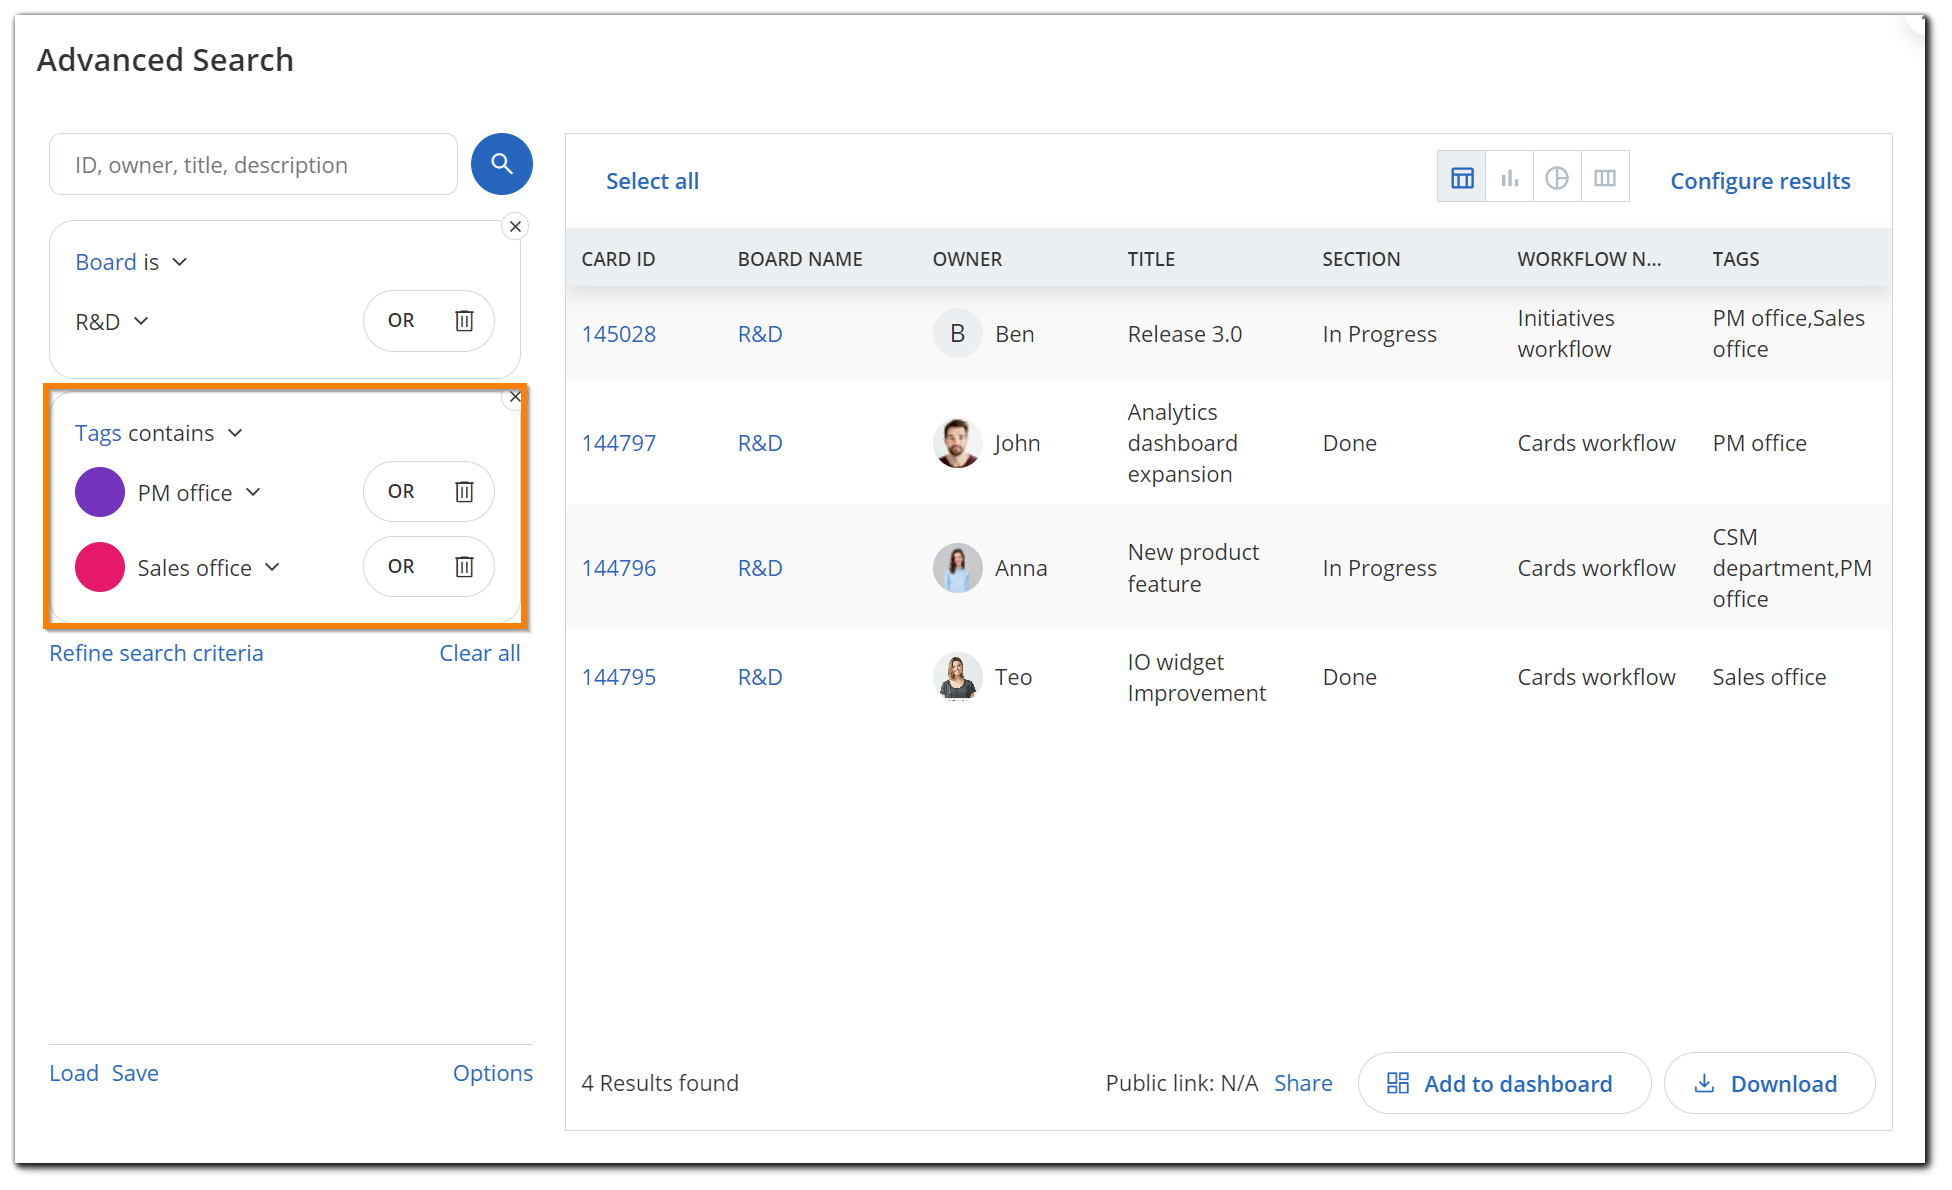The height and width of the screenshot is (1190, 1952).
Task: Open search Options link
Action: [x=493, y=1073]
